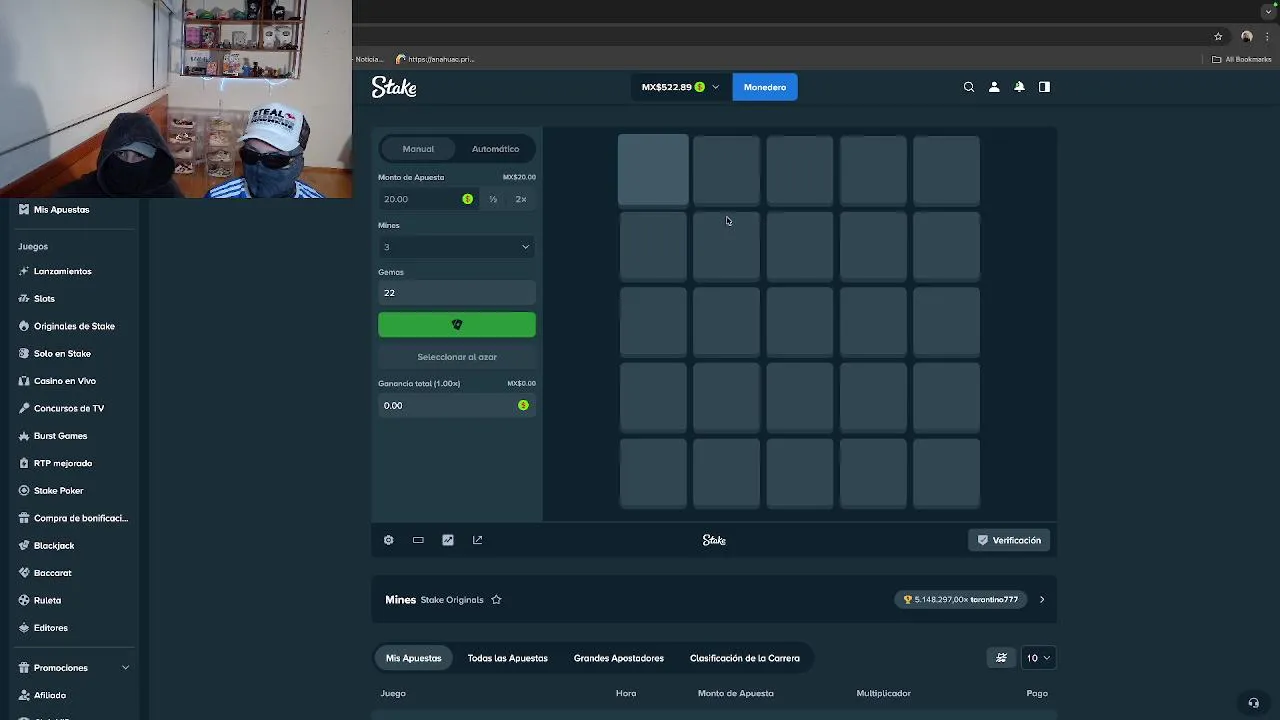Open live support headset icon

point(1253,703)
